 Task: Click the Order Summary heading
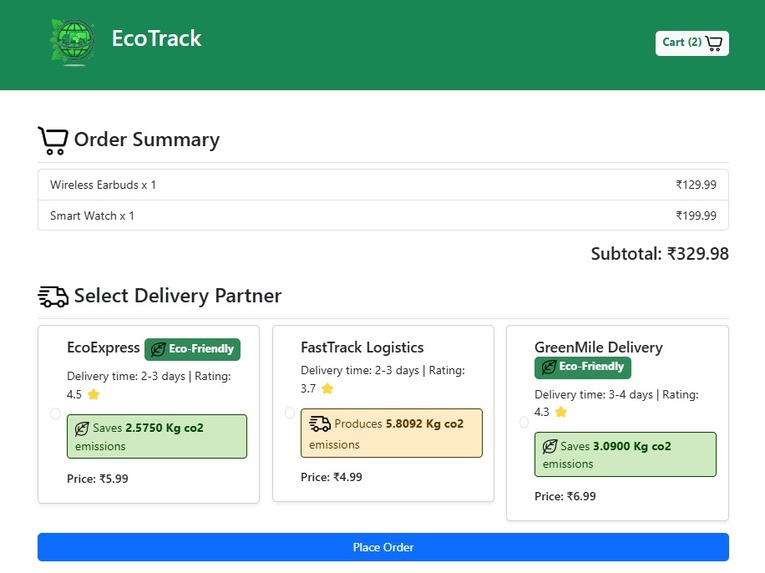pyautogui.click(x=146, y=140)
